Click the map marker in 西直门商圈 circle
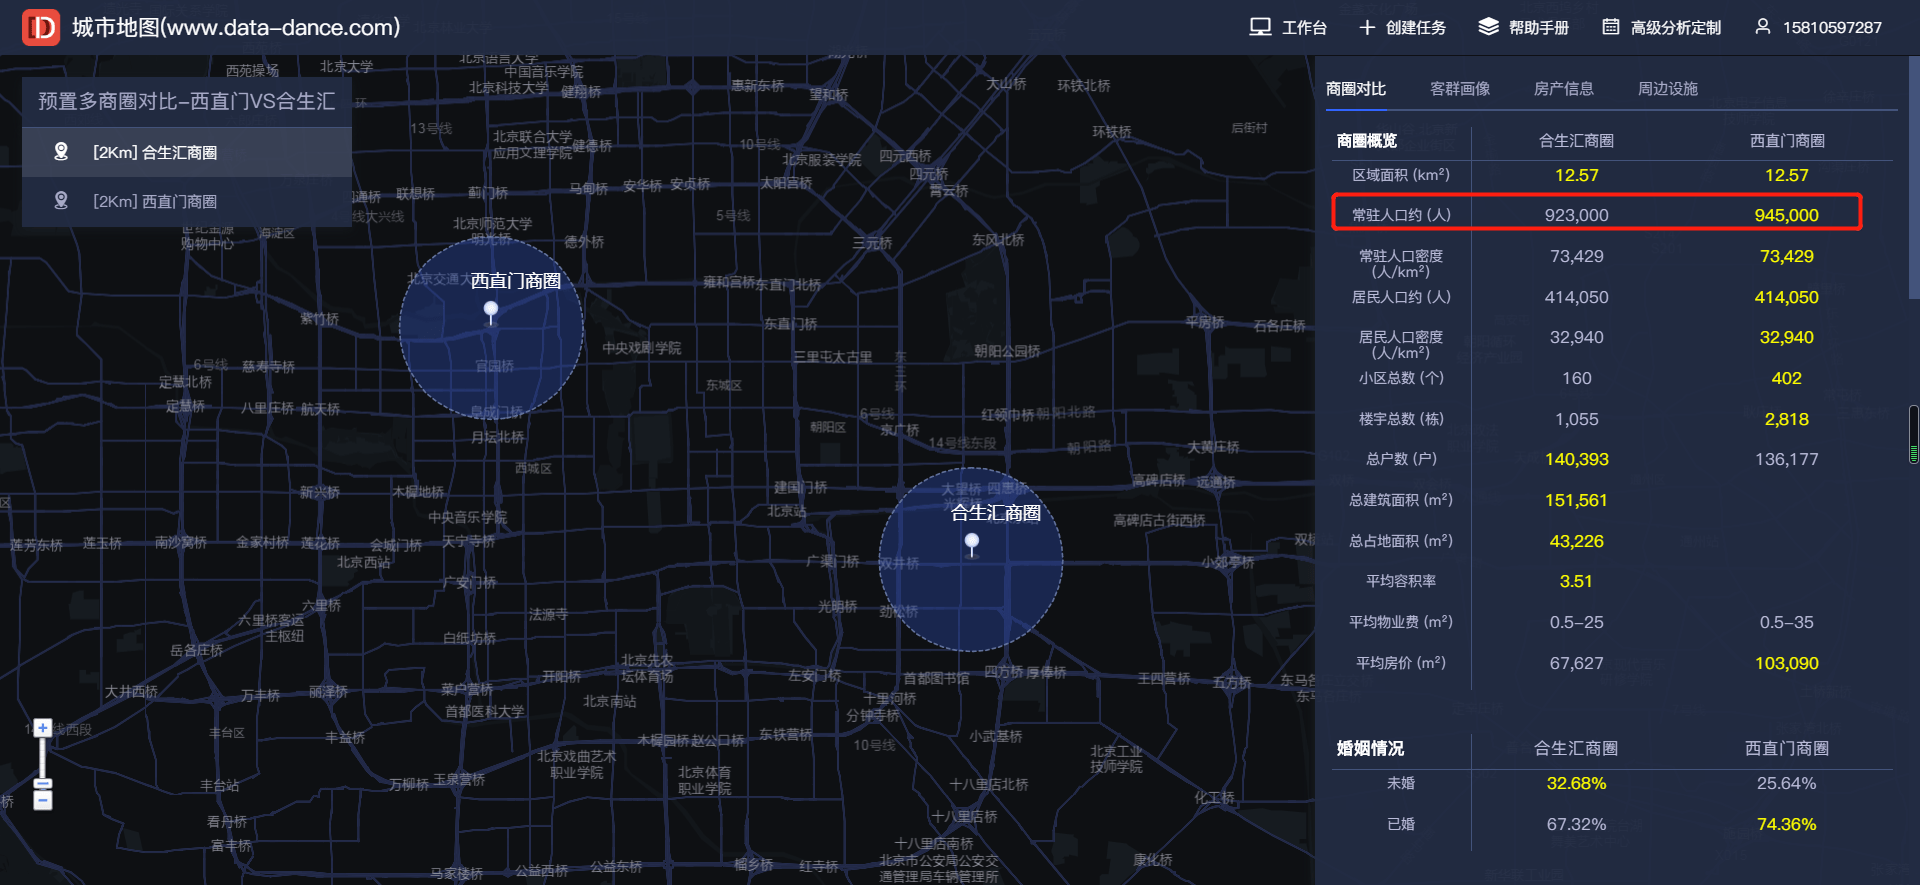The height and width of the screenshot is (885, 1920). [490, 312]
